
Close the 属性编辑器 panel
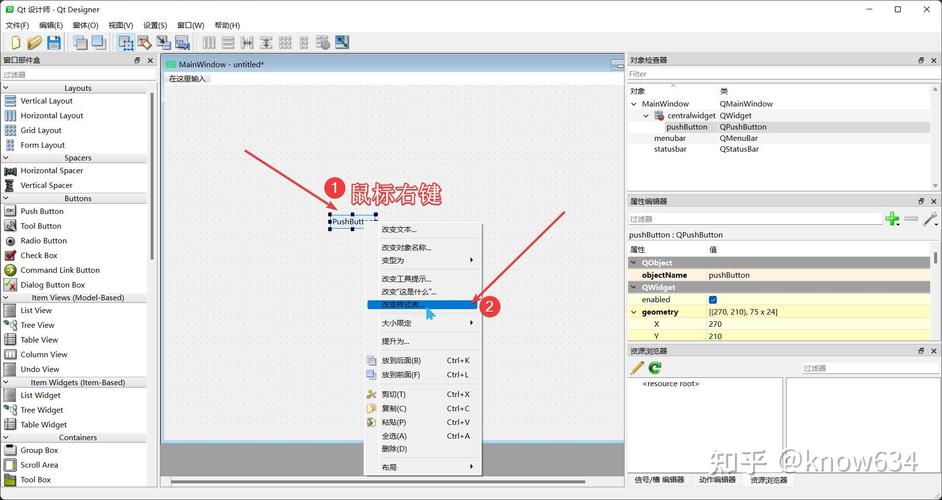934,201
